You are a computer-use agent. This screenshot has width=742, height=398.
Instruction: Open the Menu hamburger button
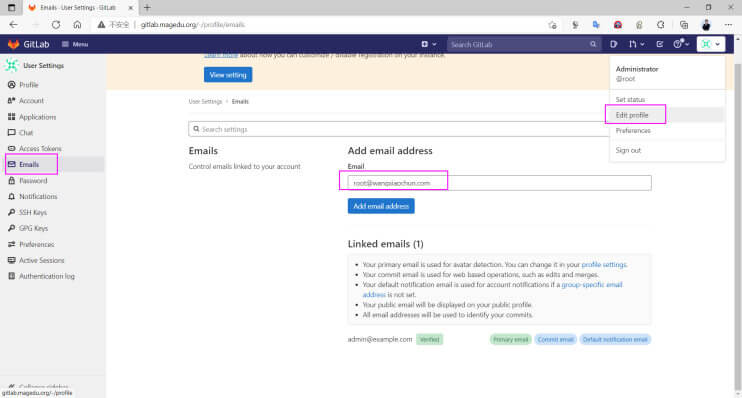pyautogui.click(x=75, y=44)
